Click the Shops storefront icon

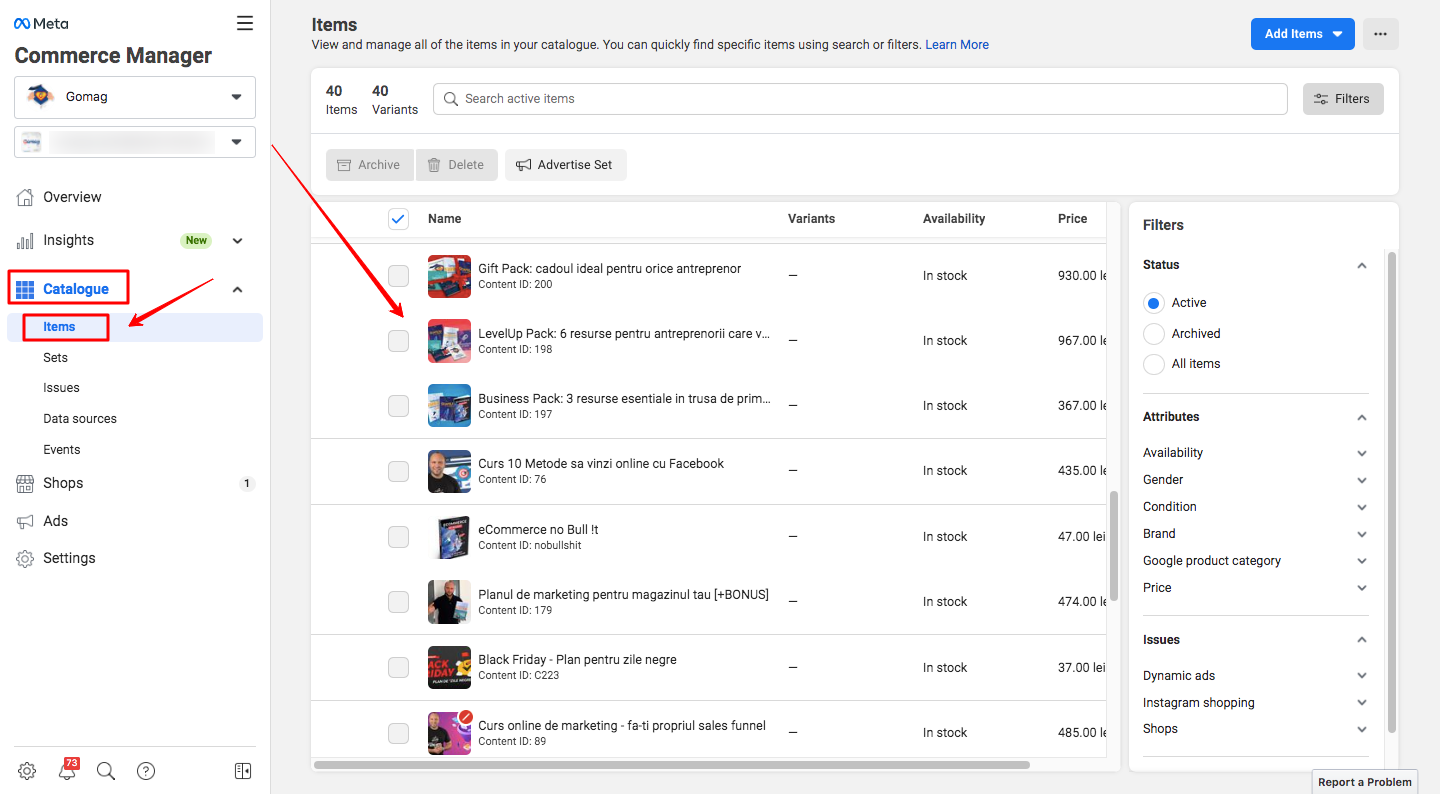point(26,483)
